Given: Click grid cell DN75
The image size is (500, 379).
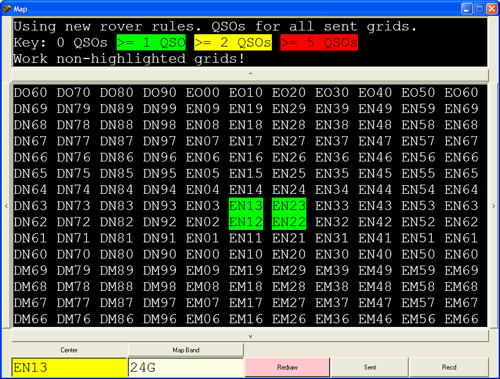Looking at the screenshot, I should (73, 173).
